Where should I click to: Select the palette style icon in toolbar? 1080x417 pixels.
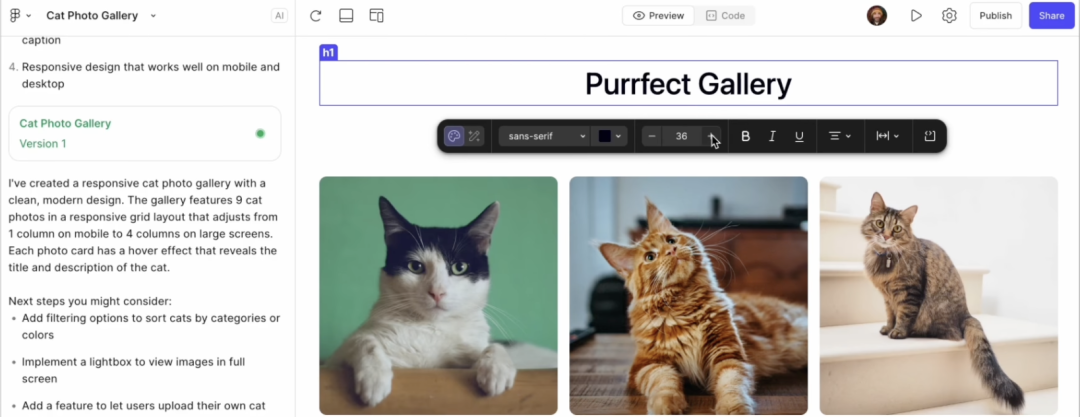pos(454,136)
